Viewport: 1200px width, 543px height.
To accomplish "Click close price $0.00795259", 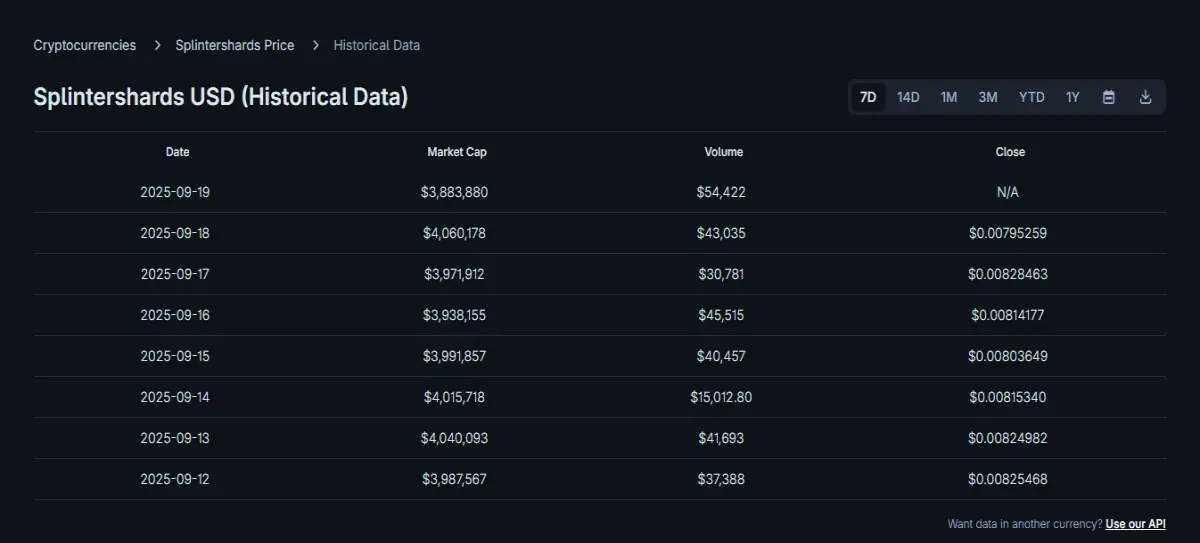I will [1008, 233].
